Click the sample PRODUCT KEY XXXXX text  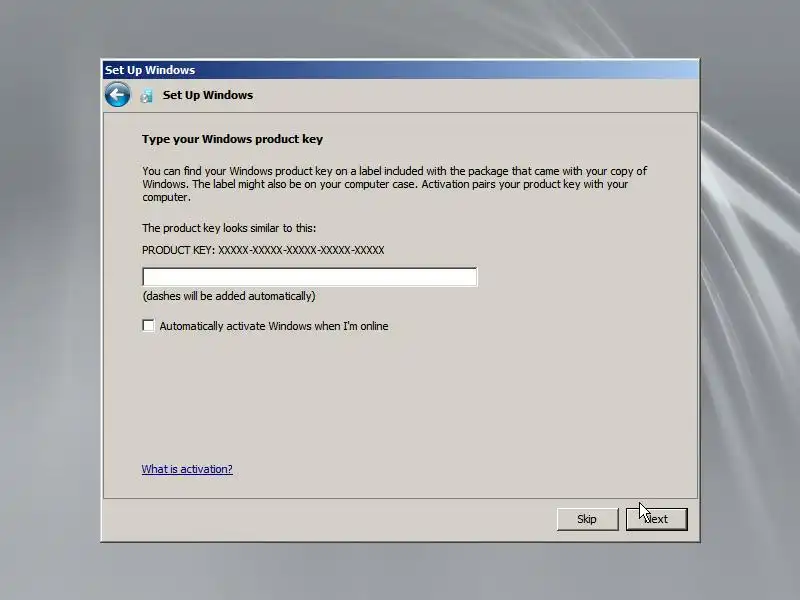[263, 250]
